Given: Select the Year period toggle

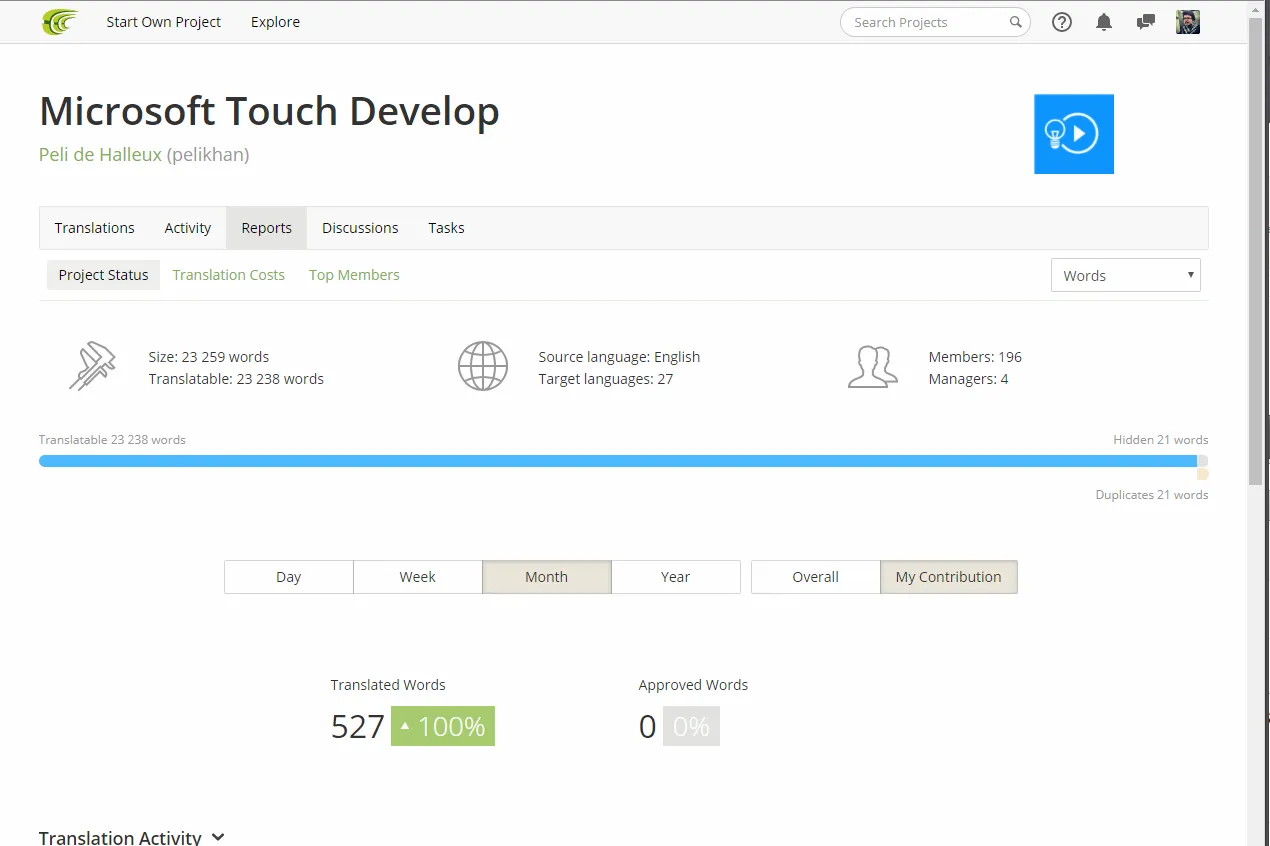Looking at the screenshot, I should [676, 577].
